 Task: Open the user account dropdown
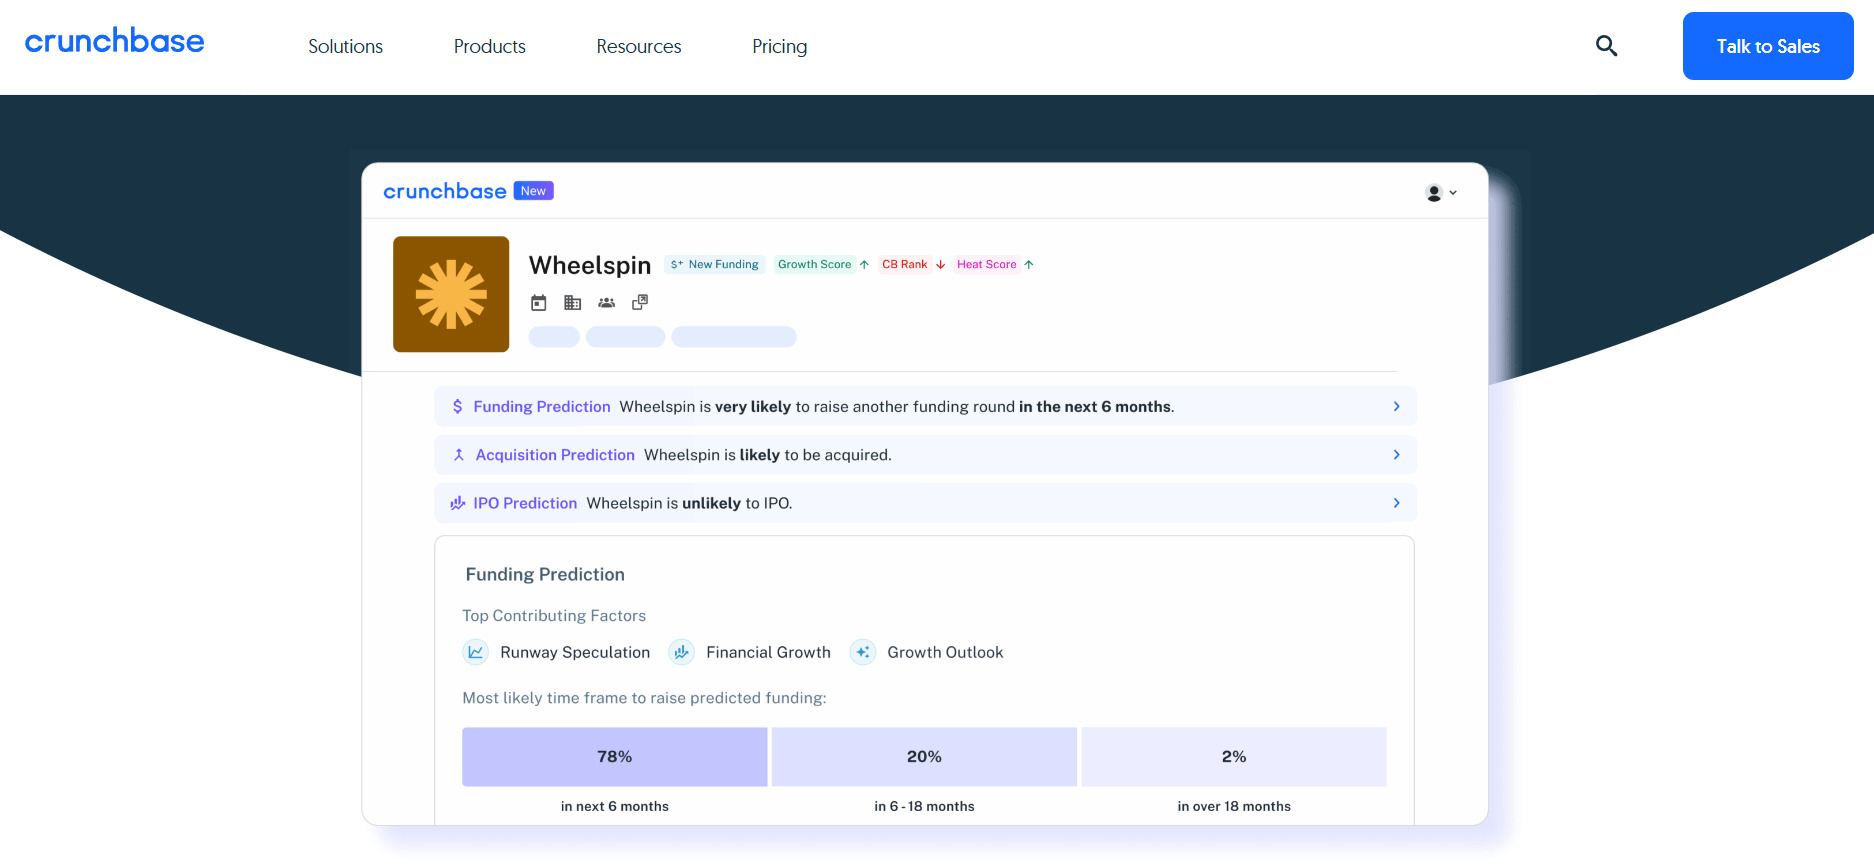point(1441,192)
